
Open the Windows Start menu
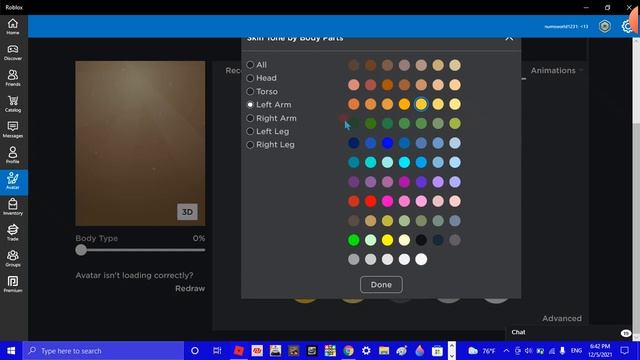[x=11, y=351]
